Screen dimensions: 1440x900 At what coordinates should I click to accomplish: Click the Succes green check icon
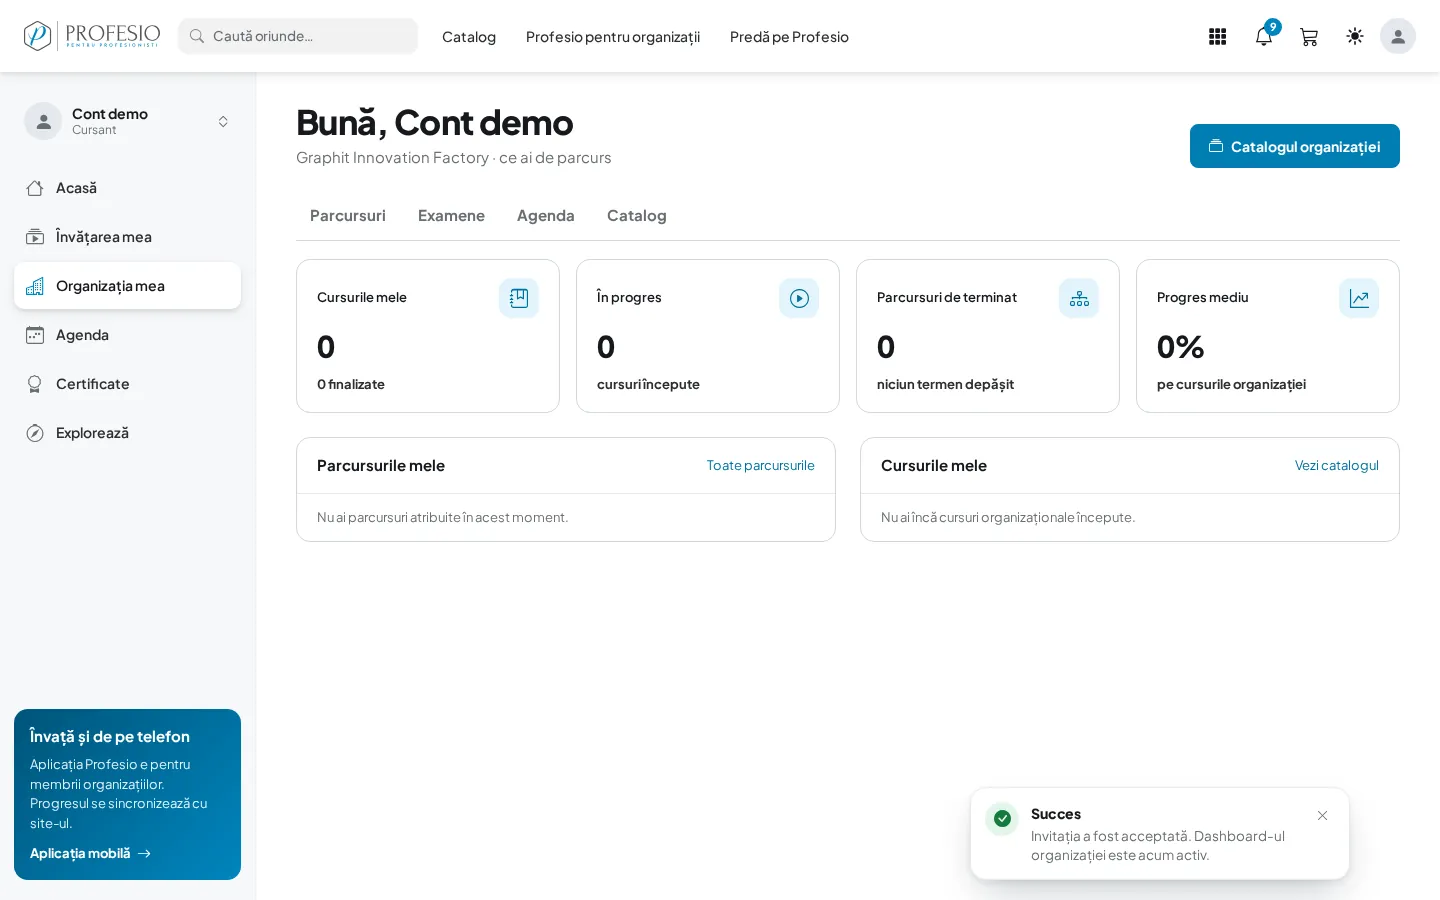point(1002,818)
